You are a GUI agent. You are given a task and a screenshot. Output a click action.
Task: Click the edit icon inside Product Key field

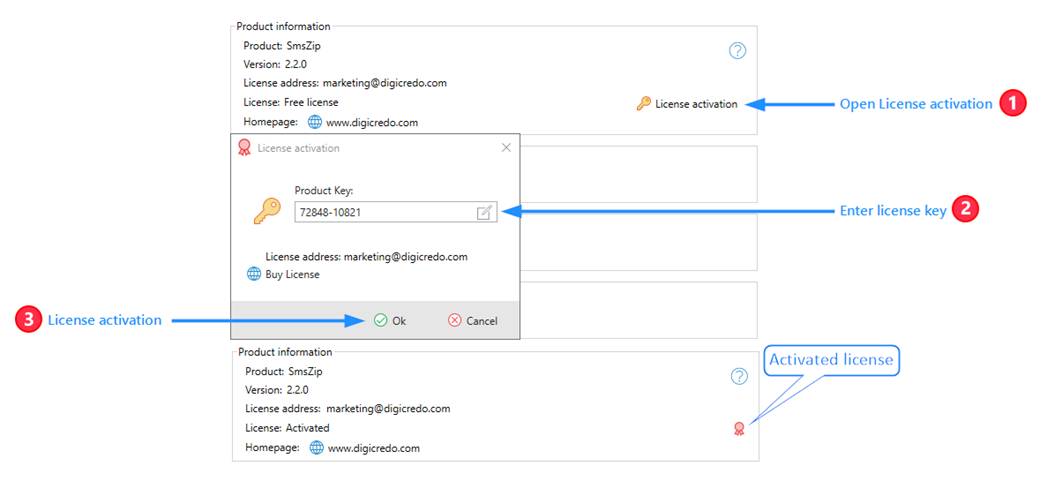[484, 212]
